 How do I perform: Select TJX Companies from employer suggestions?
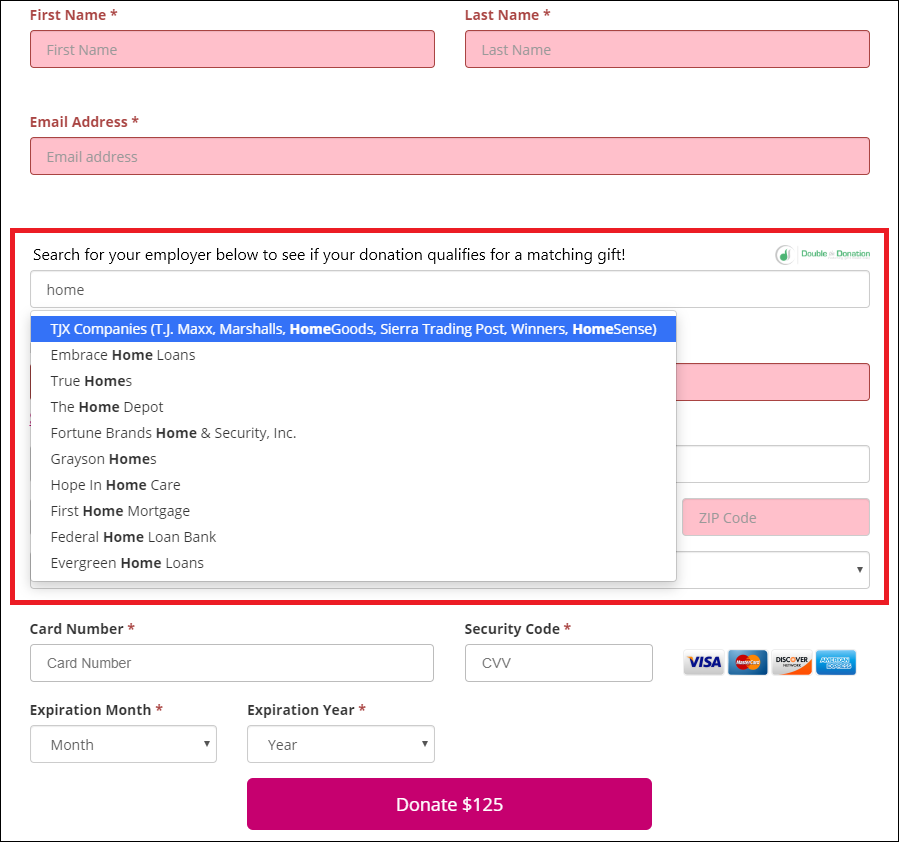(x=353, y=329)
